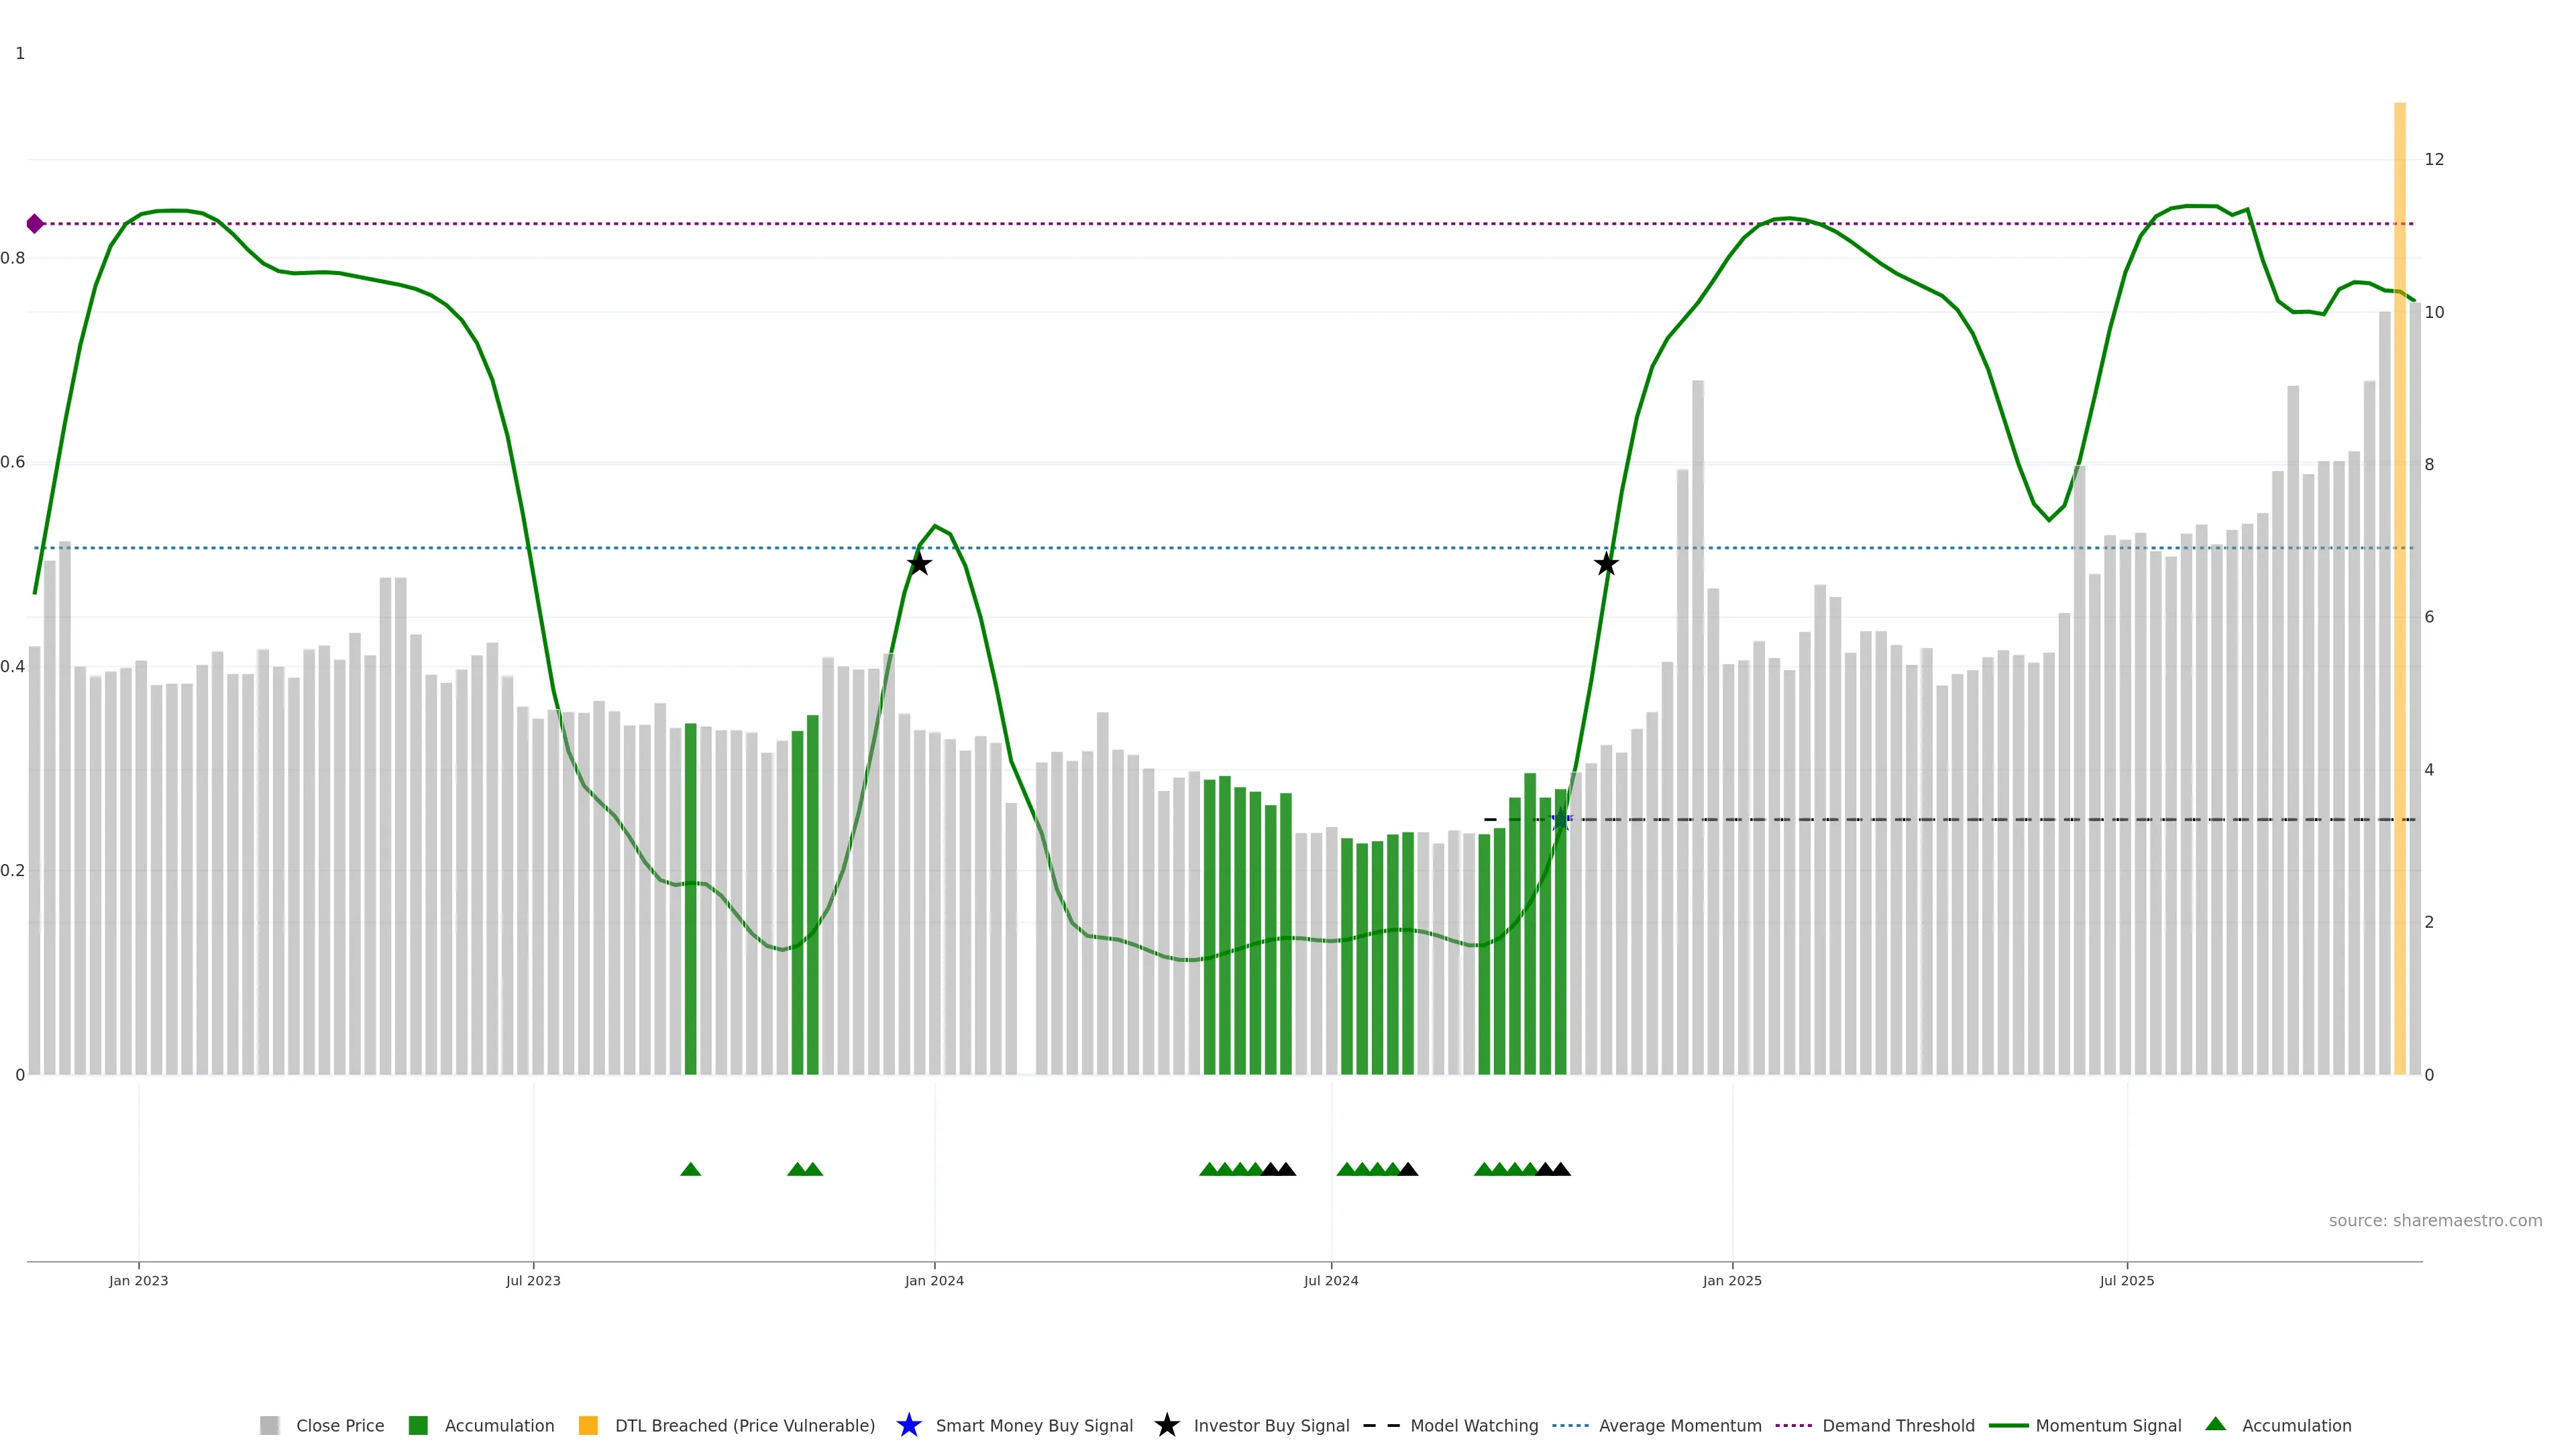The width and height of the screenshot is (2576, 1449).
Task: Click the Jan 2024 axis label
Action: click(934, 1280)
